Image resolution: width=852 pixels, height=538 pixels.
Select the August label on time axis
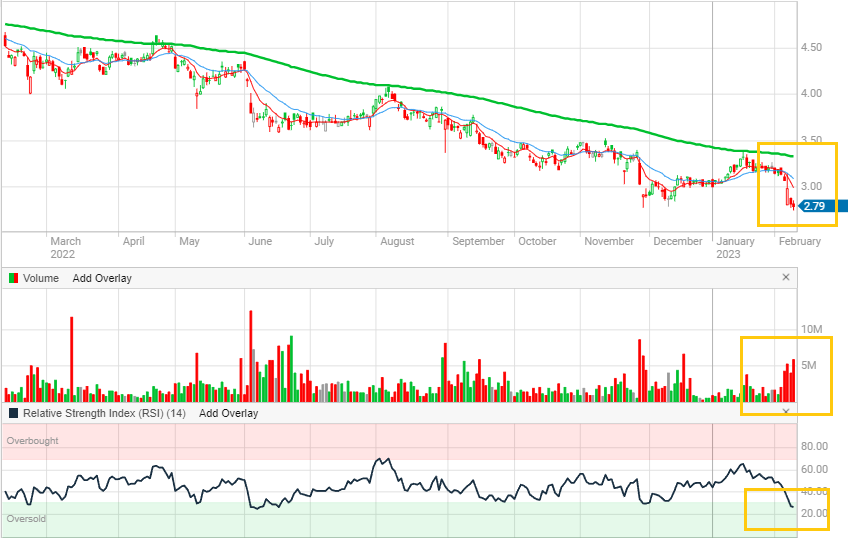pos(397,241)
